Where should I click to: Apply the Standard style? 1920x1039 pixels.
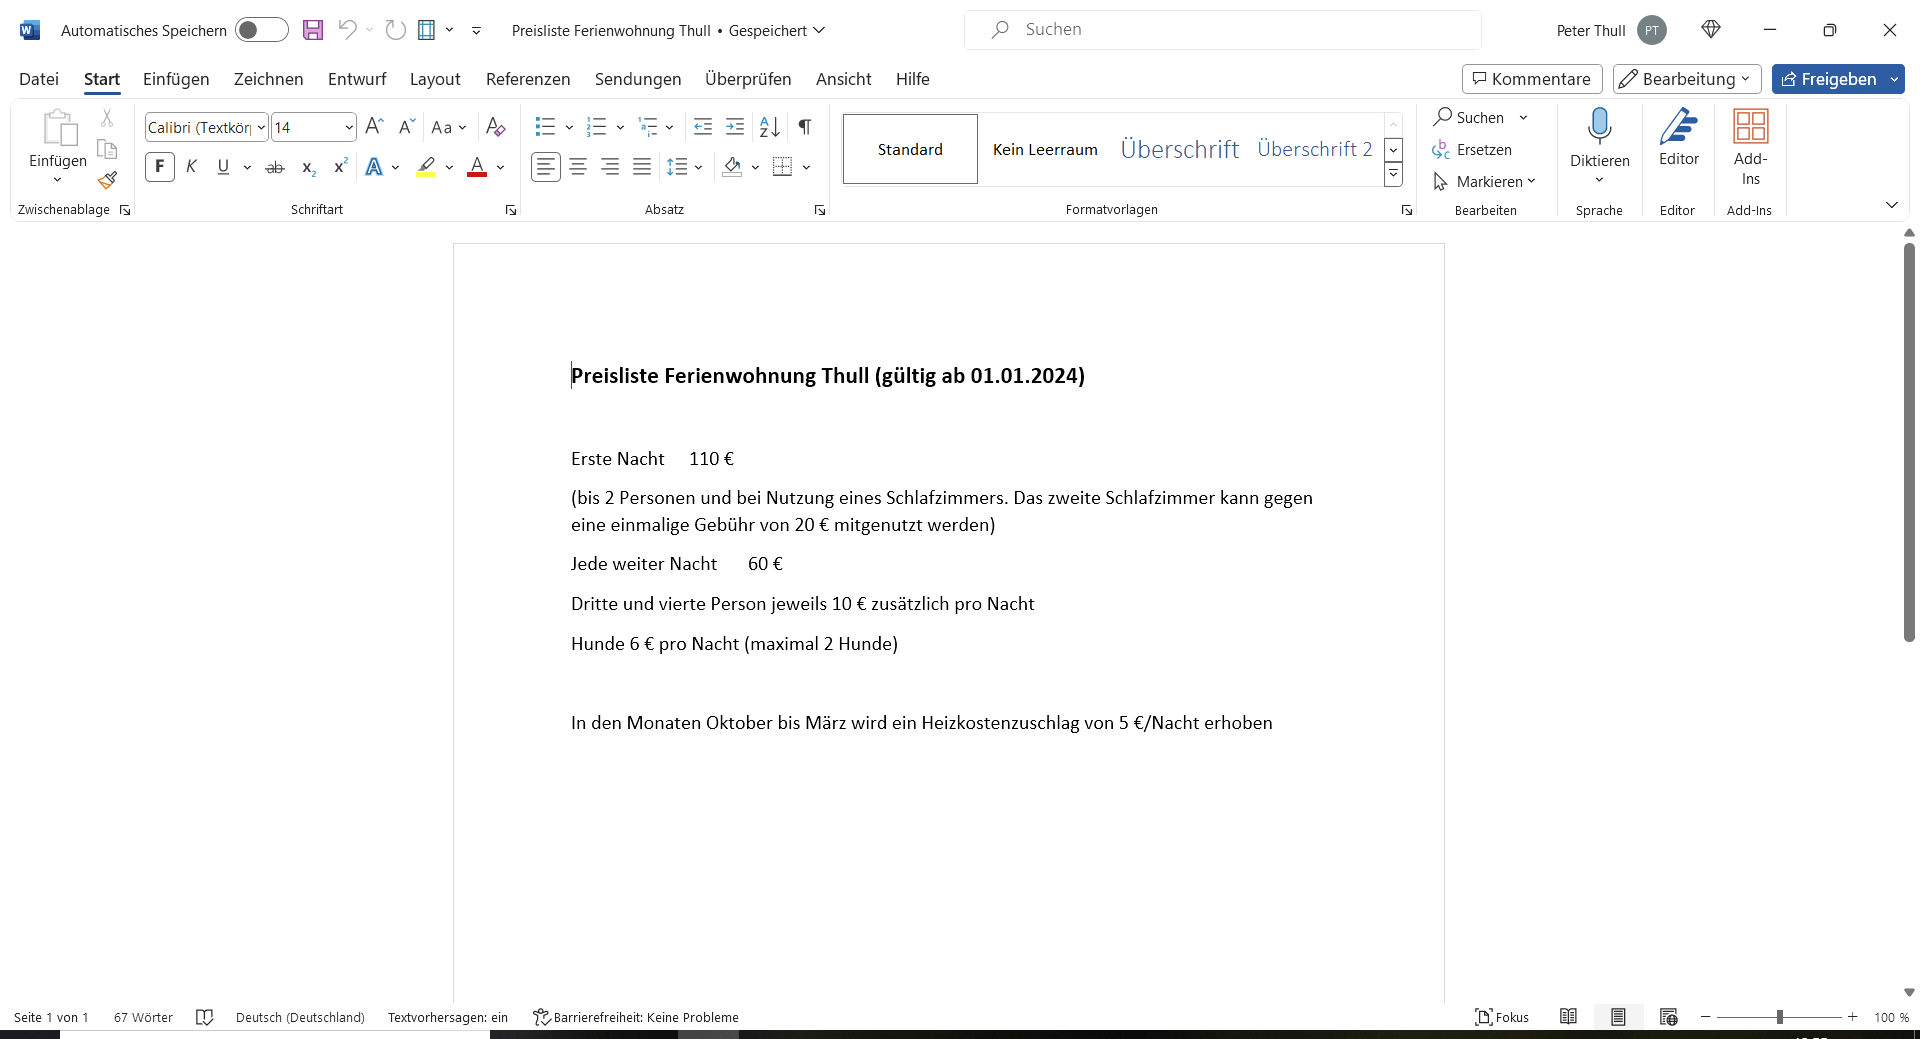910,149
